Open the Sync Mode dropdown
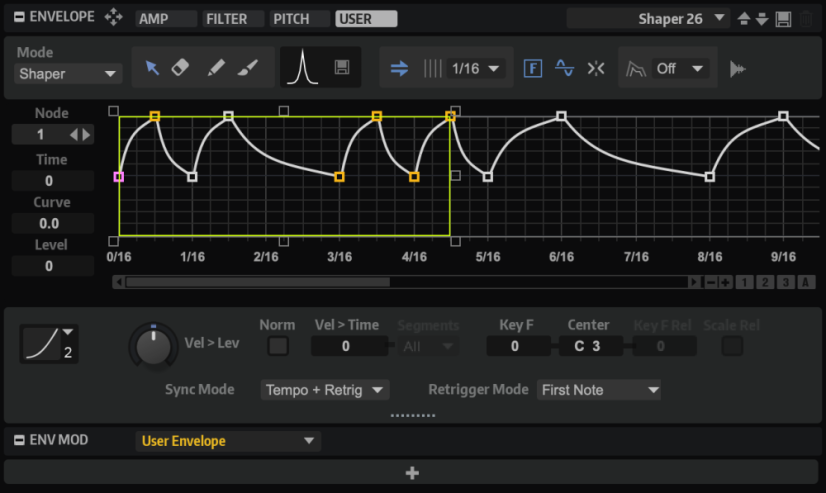This screenshot has height=493, width=826. coord(324,390)
